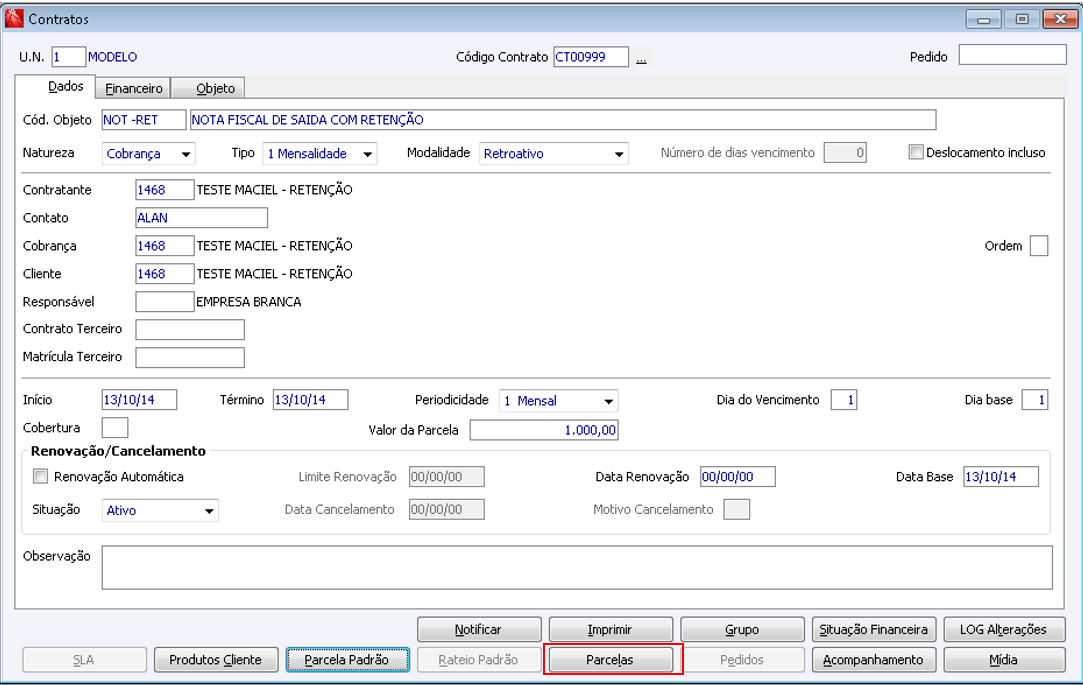Expand the Modalidade dropdown showing Retroativo

(x=554, y=153)
